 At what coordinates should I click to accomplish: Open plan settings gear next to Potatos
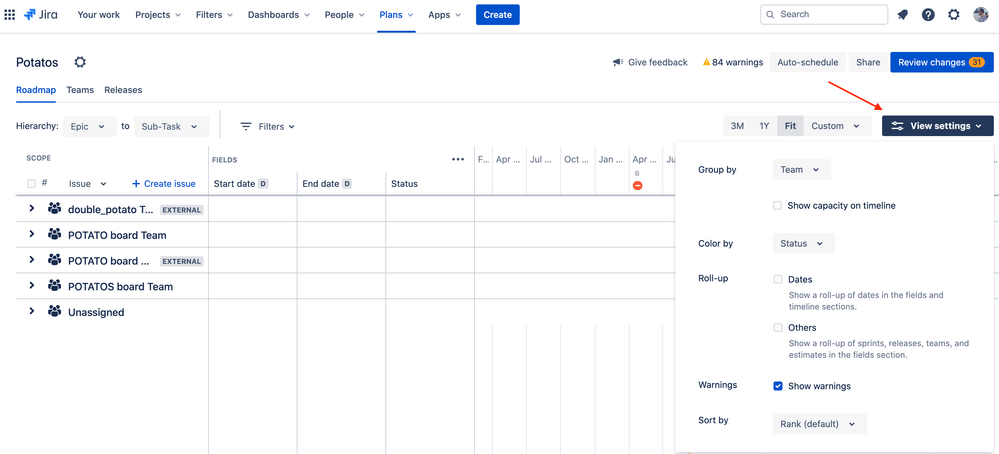tap(80, 62)
